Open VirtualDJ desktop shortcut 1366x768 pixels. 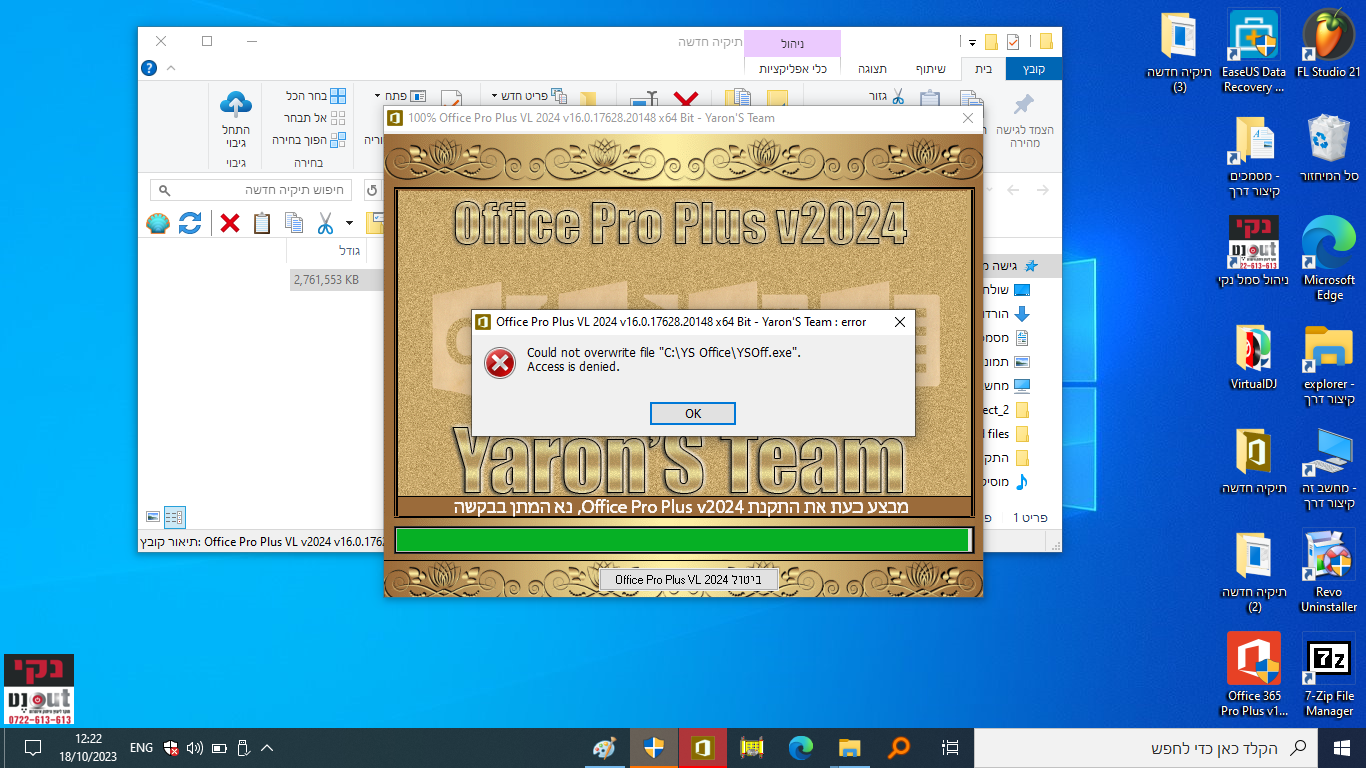[x=1254, y=356]
